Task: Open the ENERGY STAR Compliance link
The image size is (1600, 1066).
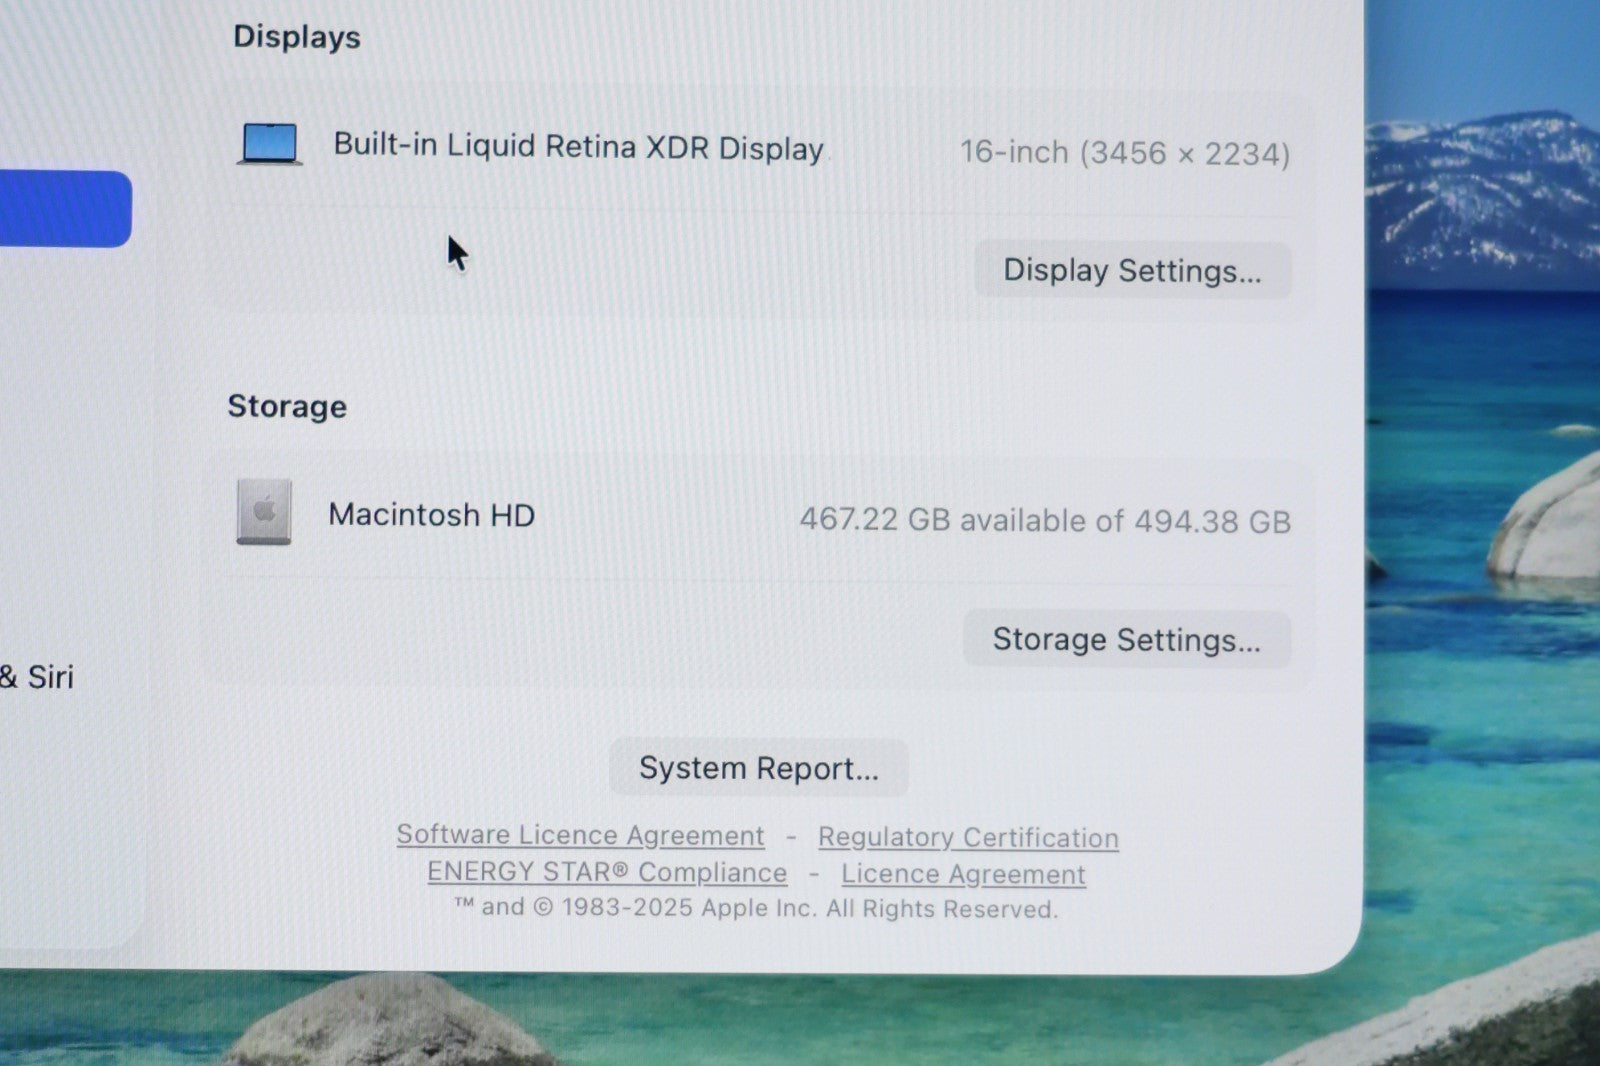Action: 606,872
